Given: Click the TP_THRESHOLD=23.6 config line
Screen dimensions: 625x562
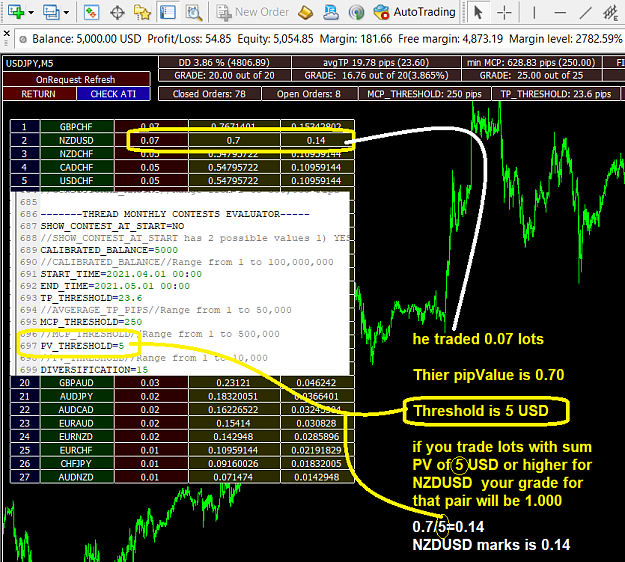Looking at the screenshot, I should pos(91,298).
